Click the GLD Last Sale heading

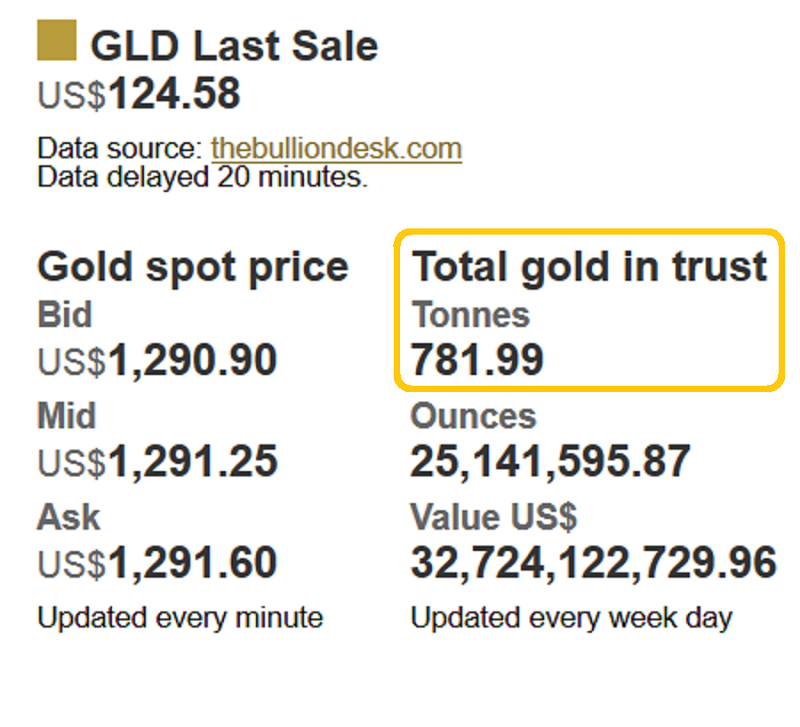pos(234,46)
